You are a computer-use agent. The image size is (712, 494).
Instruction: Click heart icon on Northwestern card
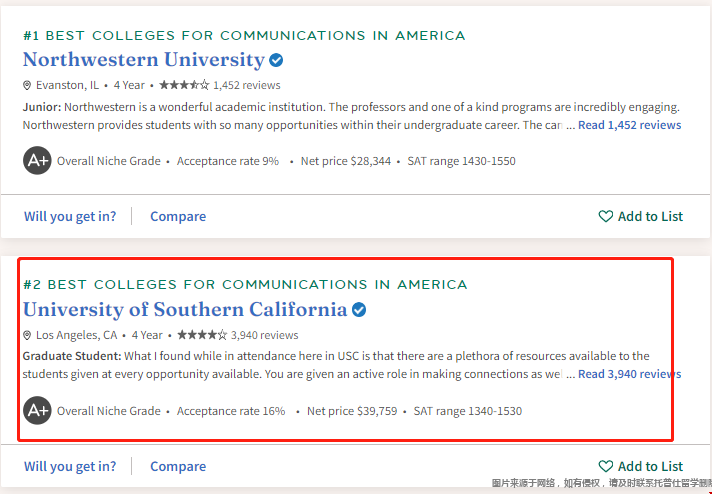pos(605,216)
